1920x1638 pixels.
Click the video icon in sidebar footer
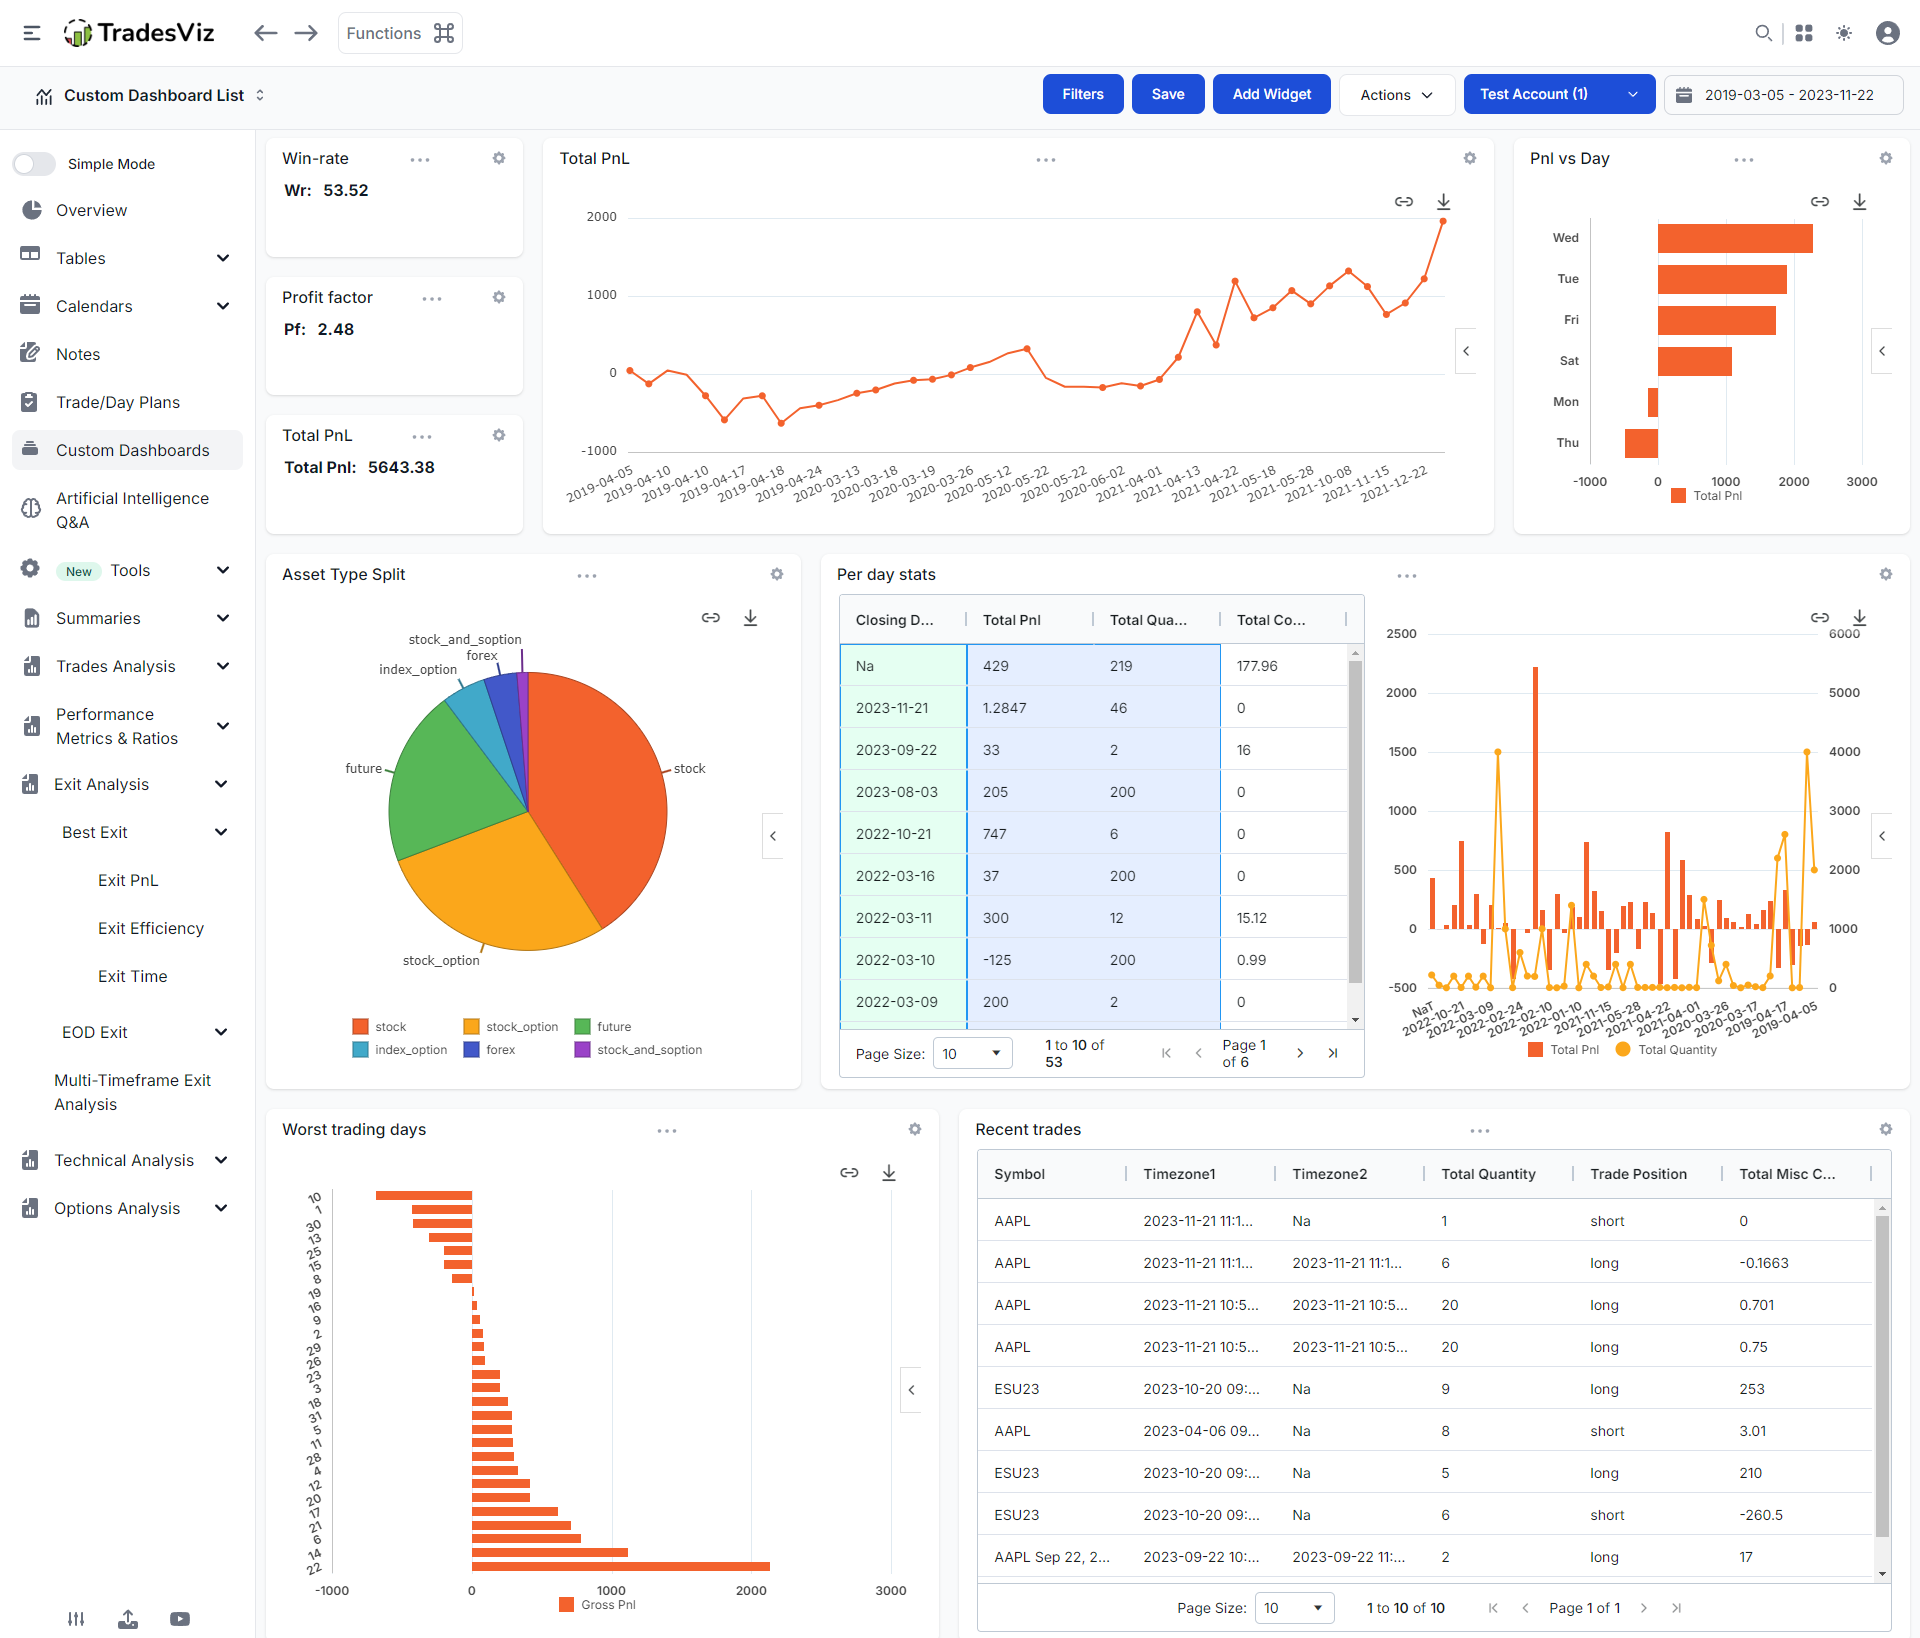click(180, 1619)
